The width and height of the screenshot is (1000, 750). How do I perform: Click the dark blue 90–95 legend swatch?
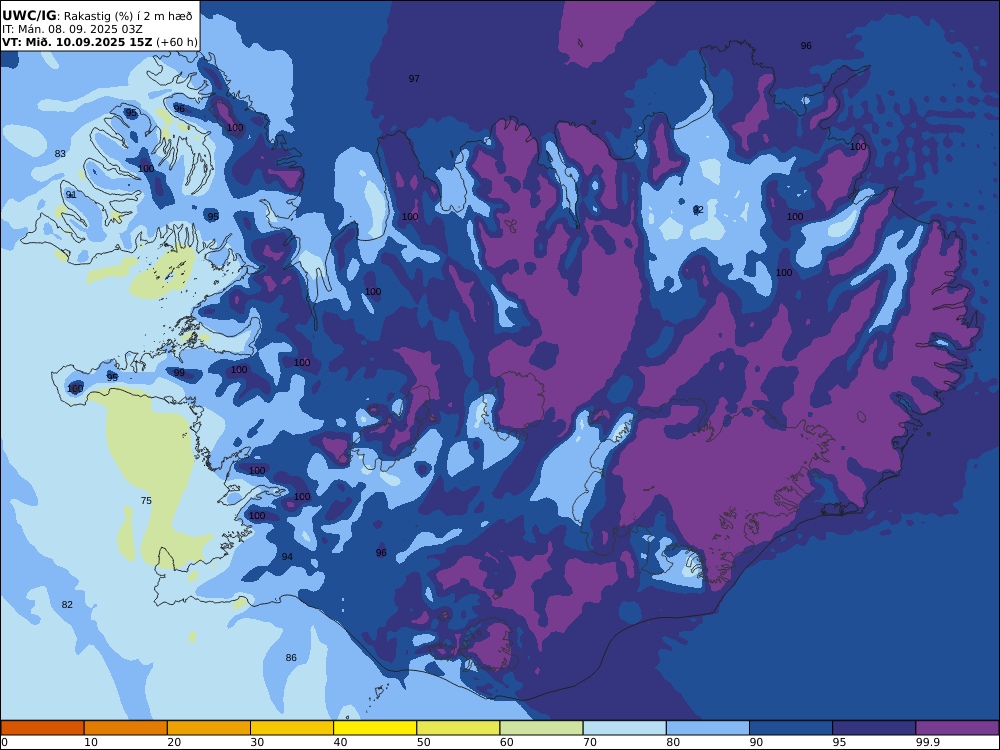[791, 728]
